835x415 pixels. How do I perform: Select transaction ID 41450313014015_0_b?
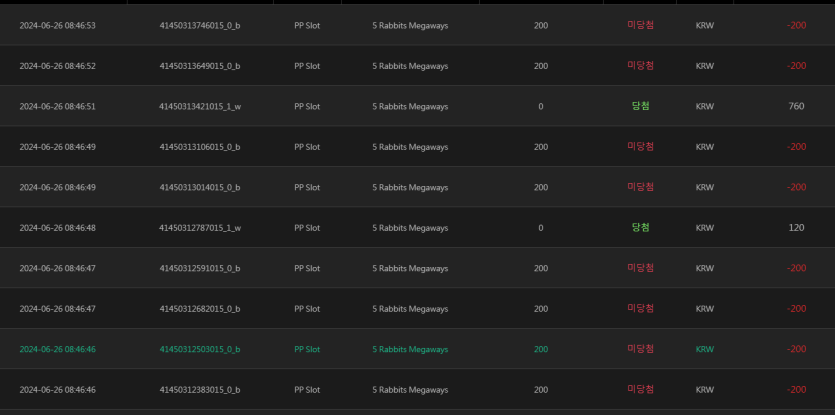[200, 188]
